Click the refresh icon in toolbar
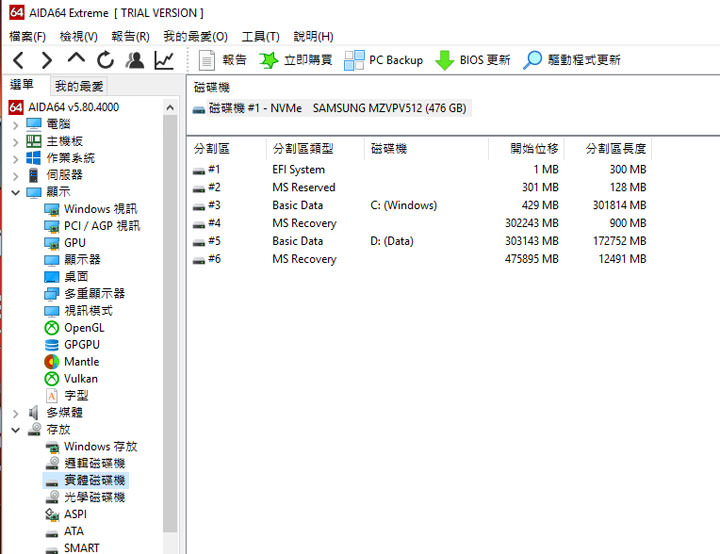 coord(105,60)
